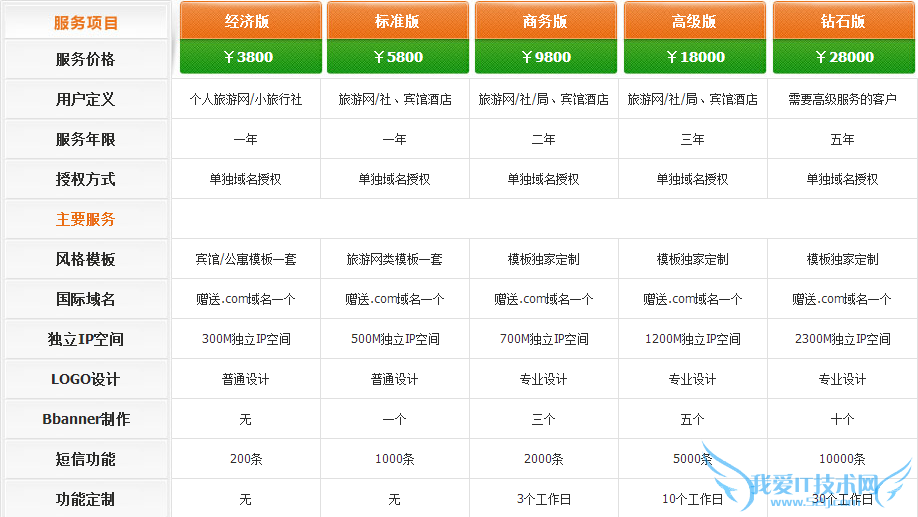
Task: Click the 服务年限 row label
Action: pyautogui.click(x=86, y=139)
